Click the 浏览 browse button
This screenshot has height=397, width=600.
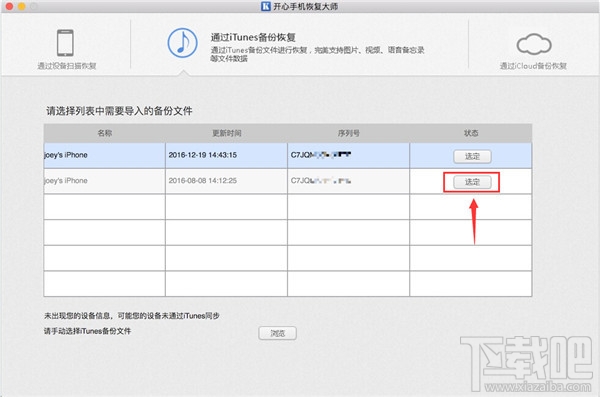[x=277, y=333]
